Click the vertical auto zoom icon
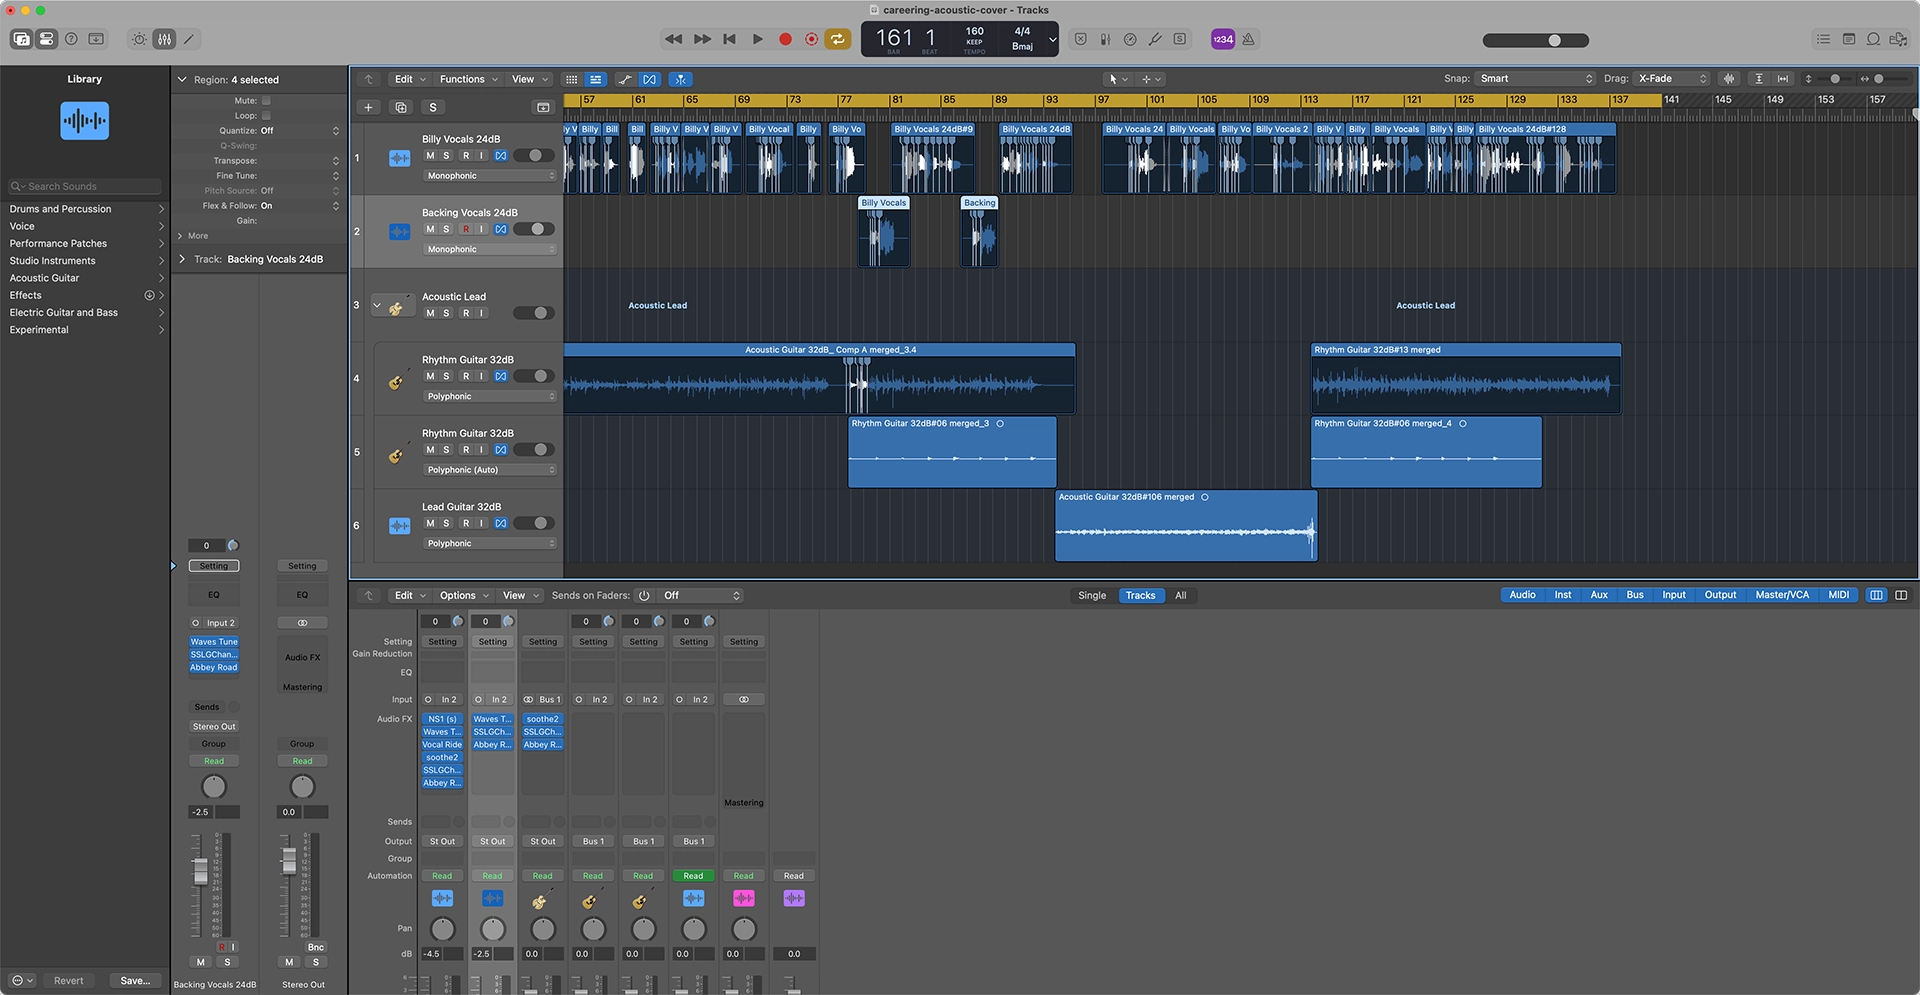 [x=1758, y=79]
